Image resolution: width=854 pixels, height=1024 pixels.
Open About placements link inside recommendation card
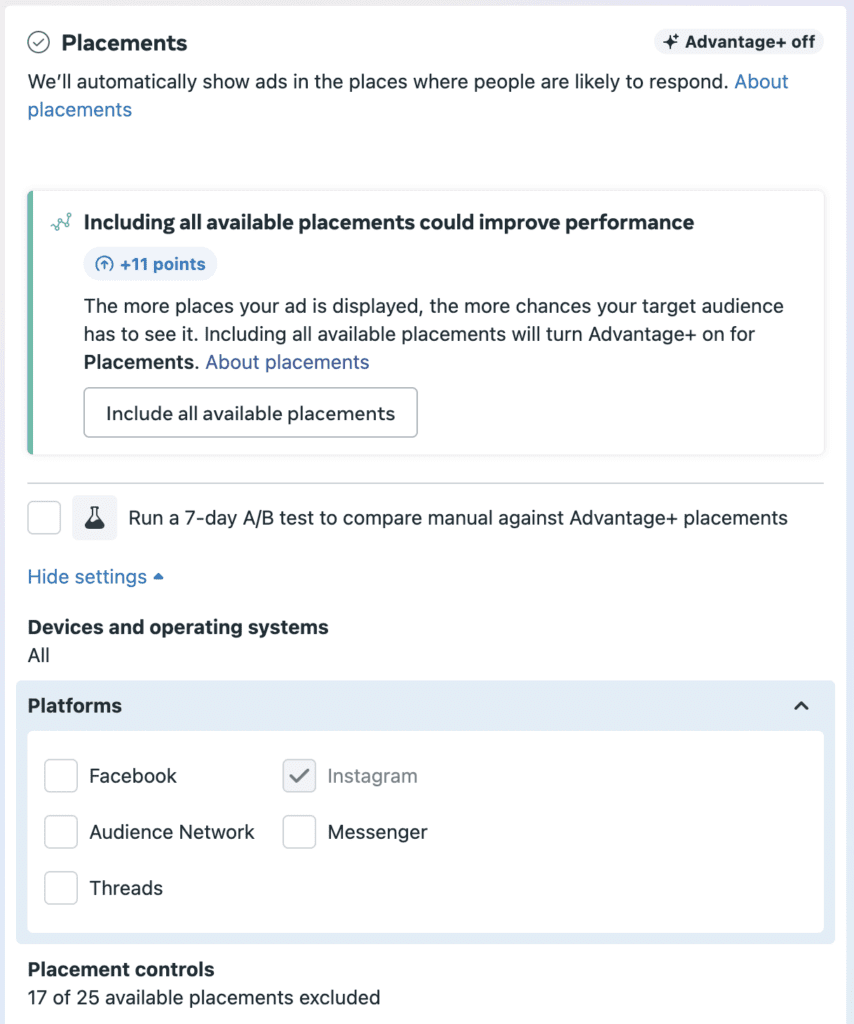coord(287,362)
